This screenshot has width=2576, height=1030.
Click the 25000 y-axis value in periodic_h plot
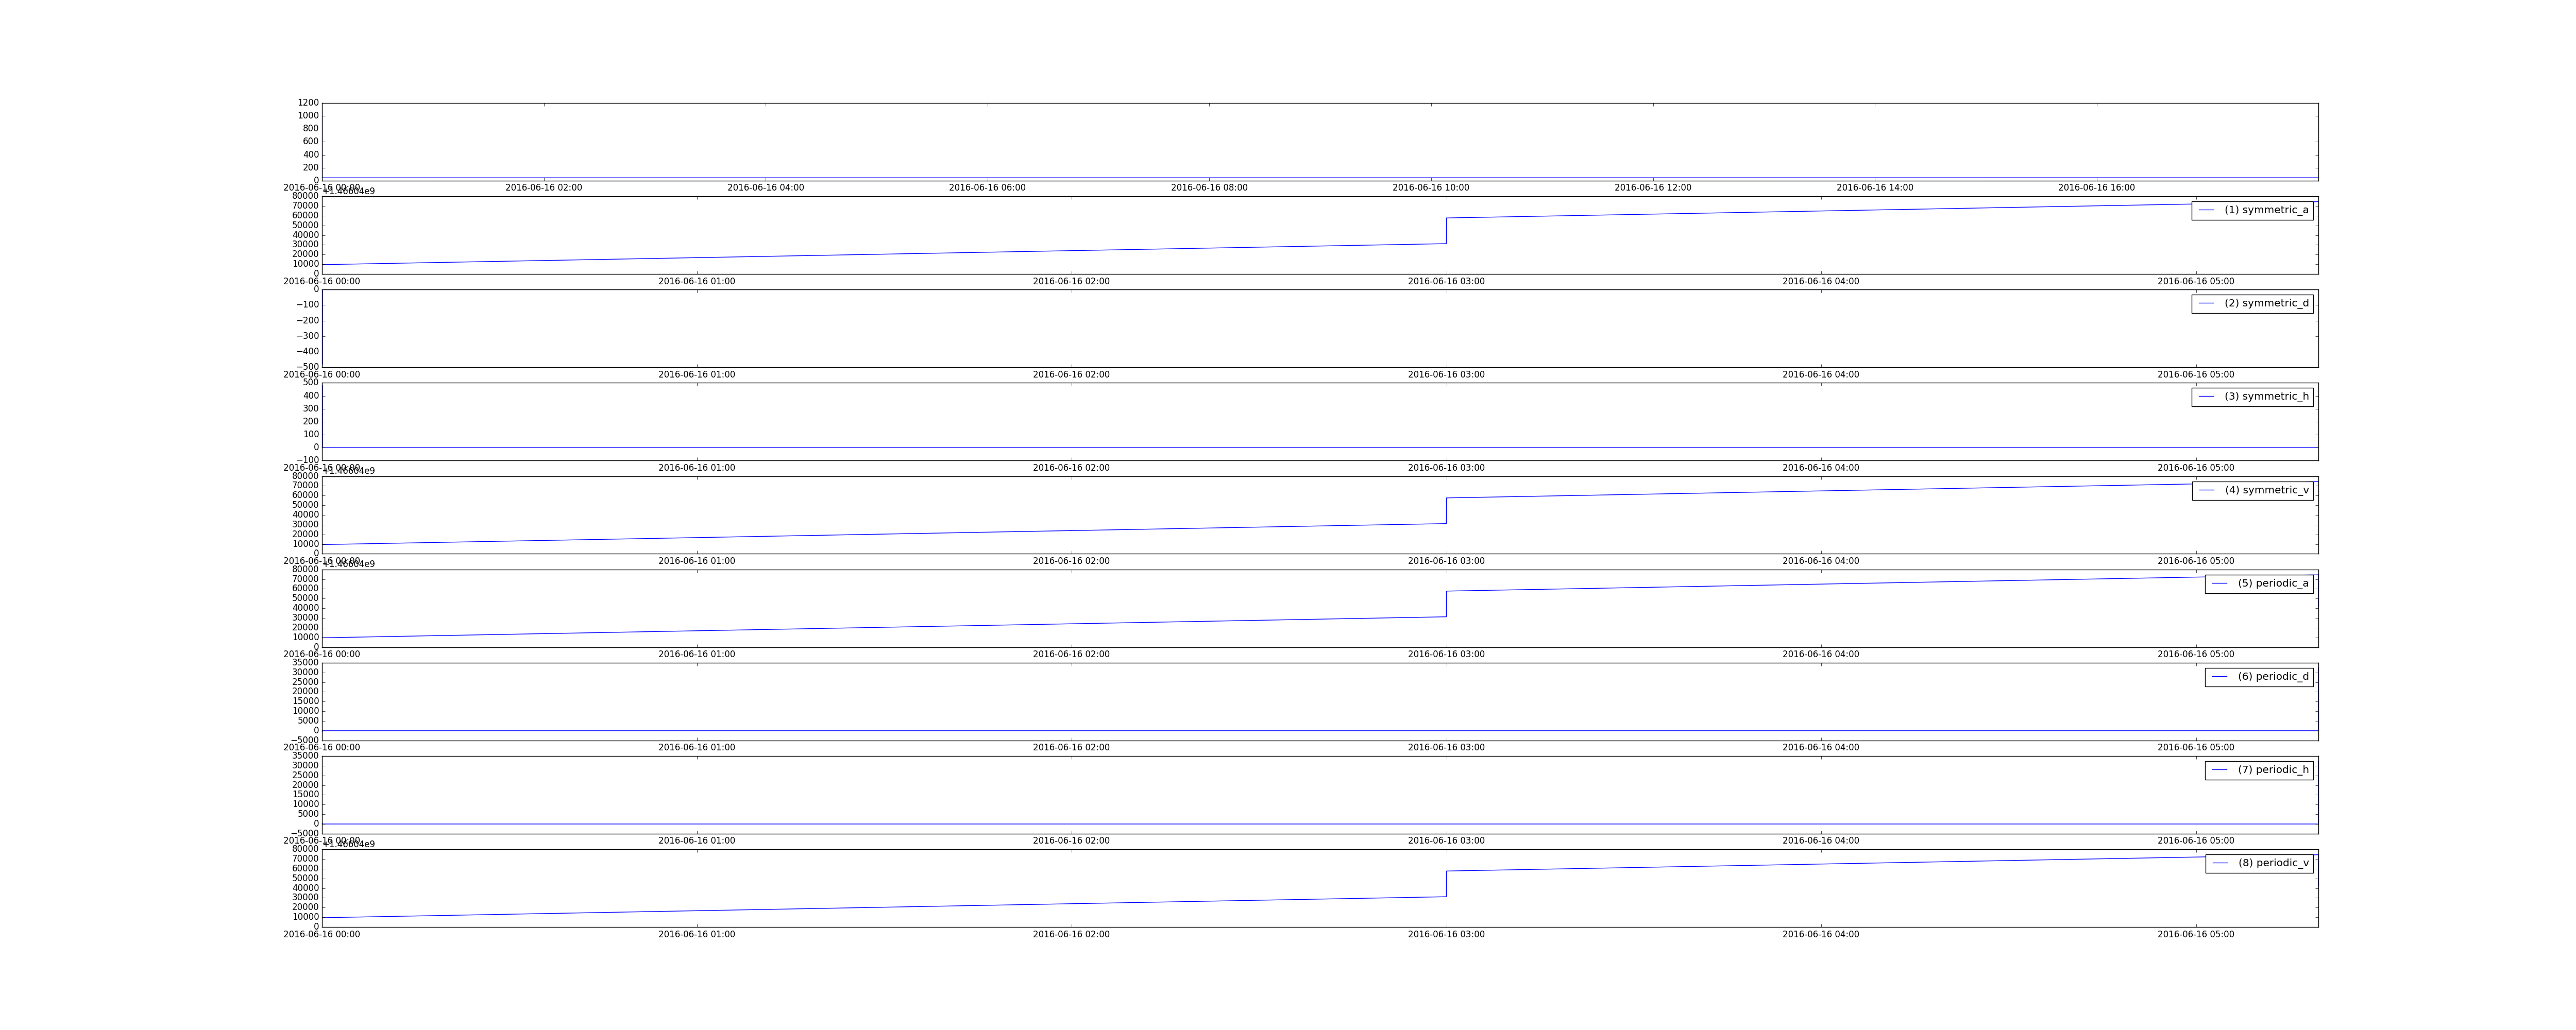(x=305, y=775)
